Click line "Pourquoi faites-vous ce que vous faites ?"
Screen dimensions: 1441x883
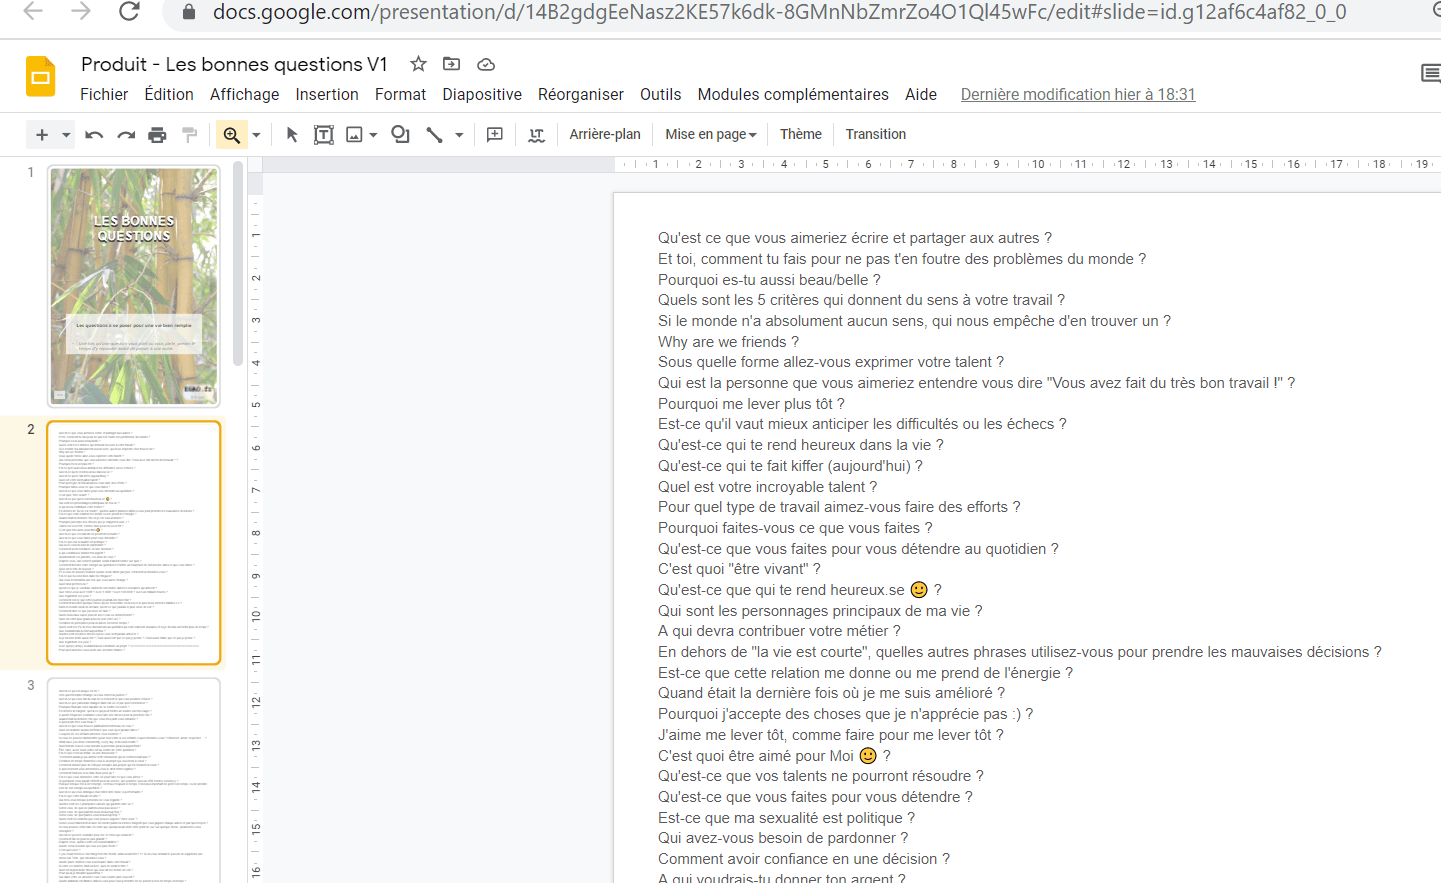[795, 528]
